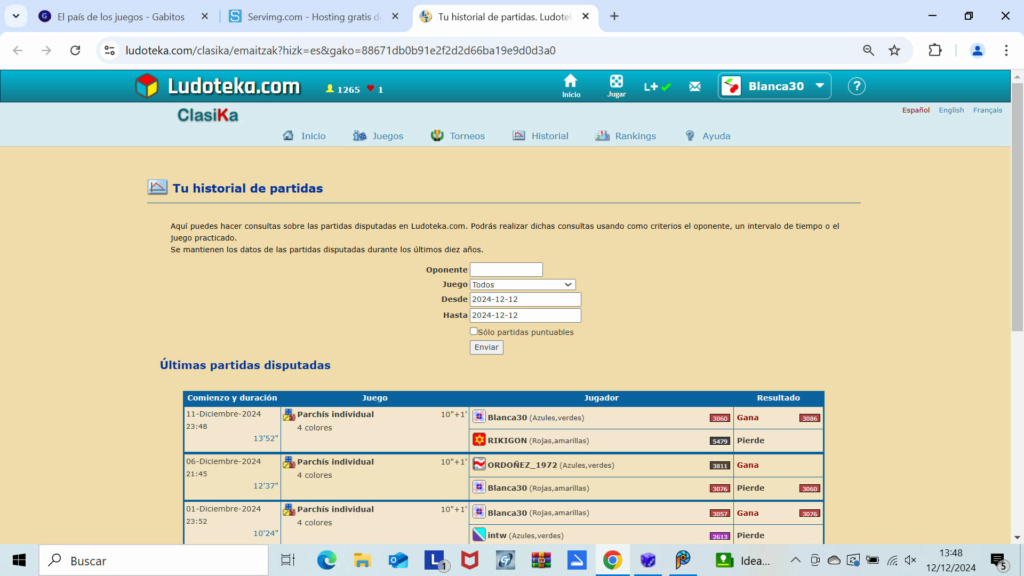Click the Oponente text field
Screen dimensions: 1024x576
(x=506, y=269)
